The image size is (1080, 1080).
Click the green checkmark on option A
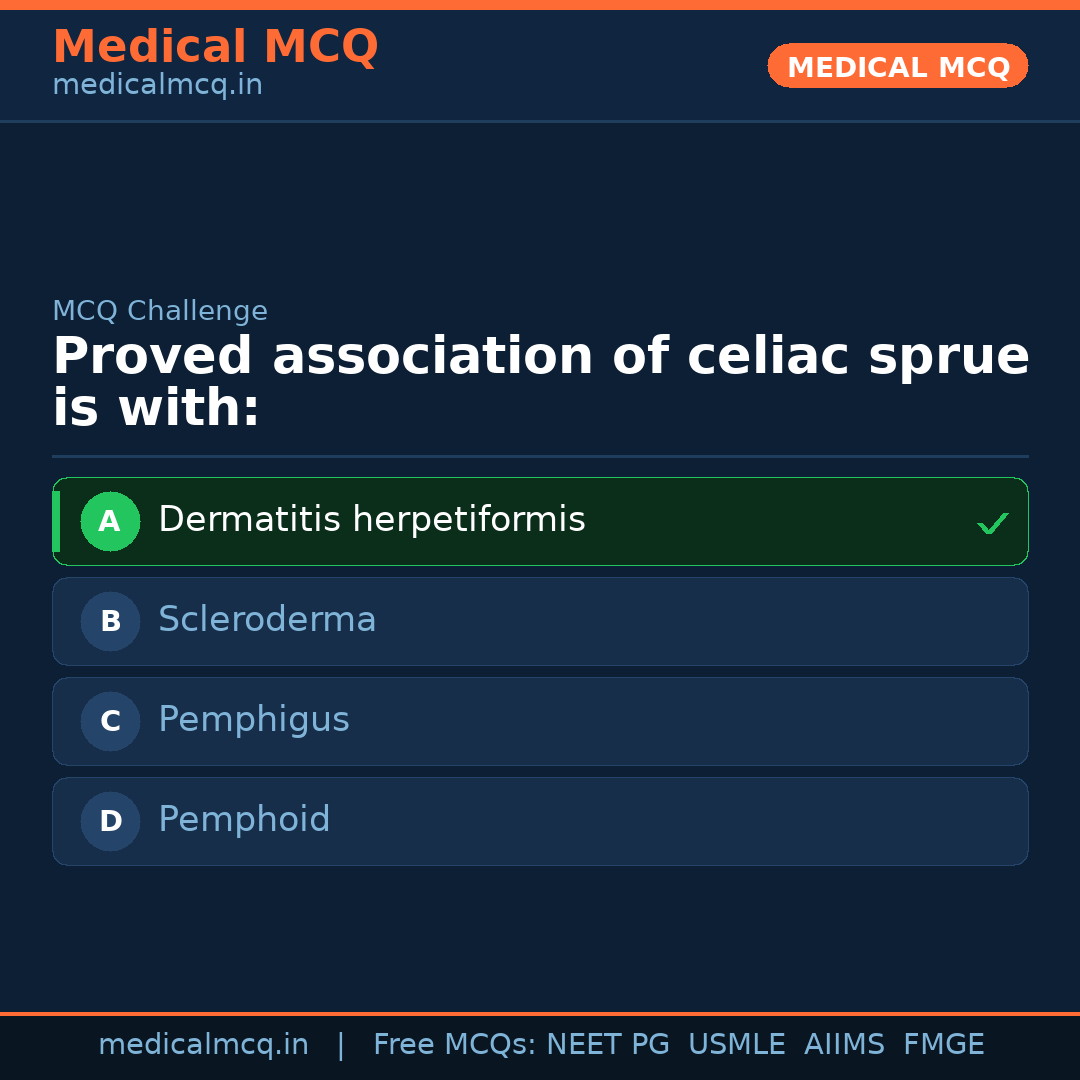992,523
